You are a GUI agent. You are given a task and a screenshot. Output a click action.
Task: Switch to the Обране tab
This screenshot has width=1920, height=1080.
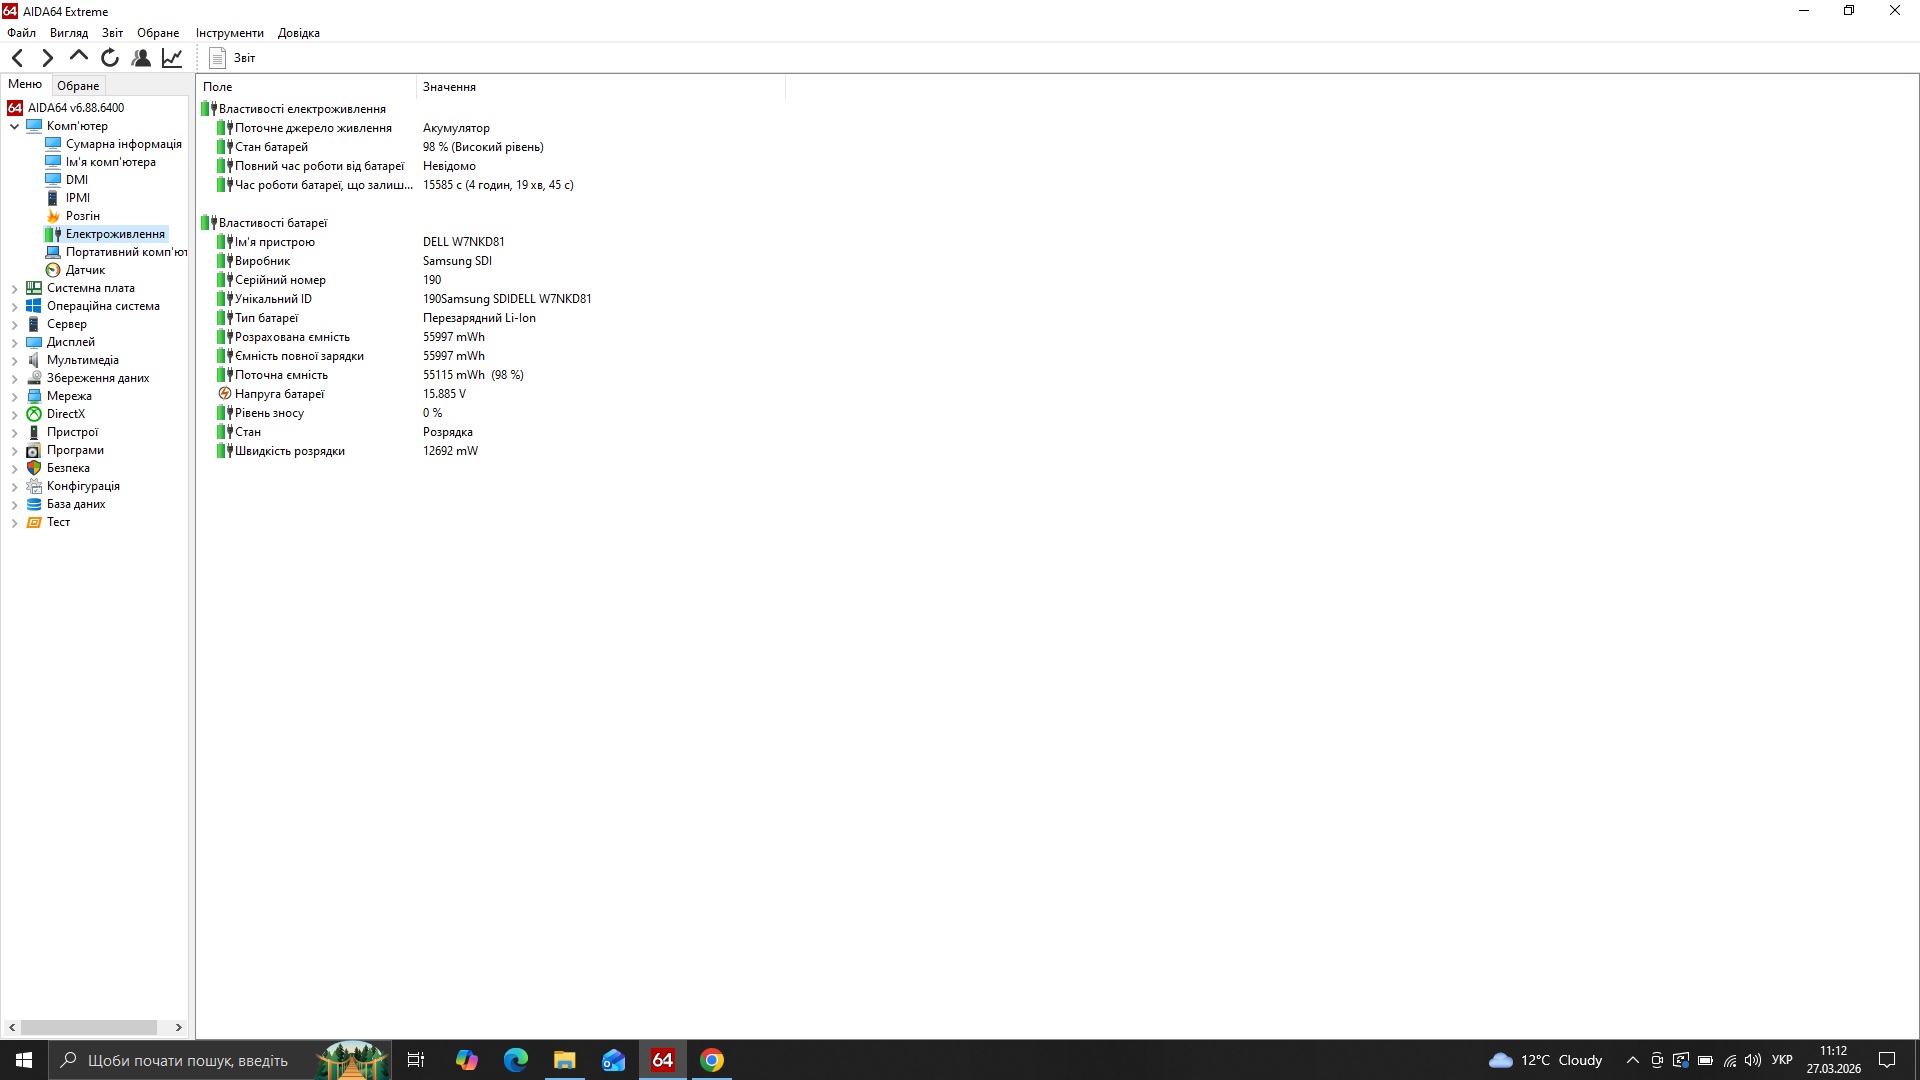tap(78, 86)
